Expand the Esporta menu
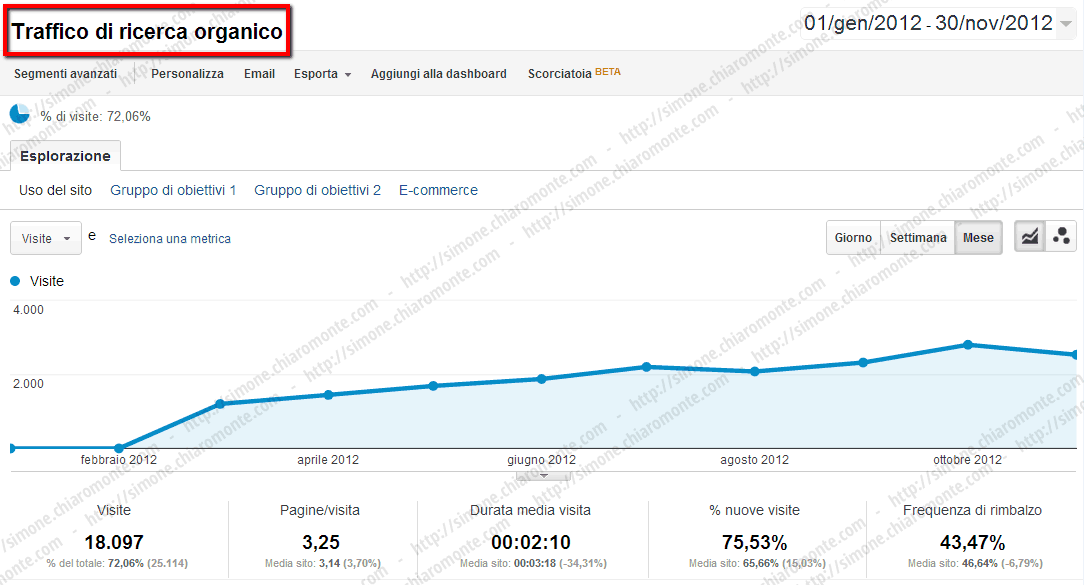Viewport: 1084px width, 585px height. point(322,74)
